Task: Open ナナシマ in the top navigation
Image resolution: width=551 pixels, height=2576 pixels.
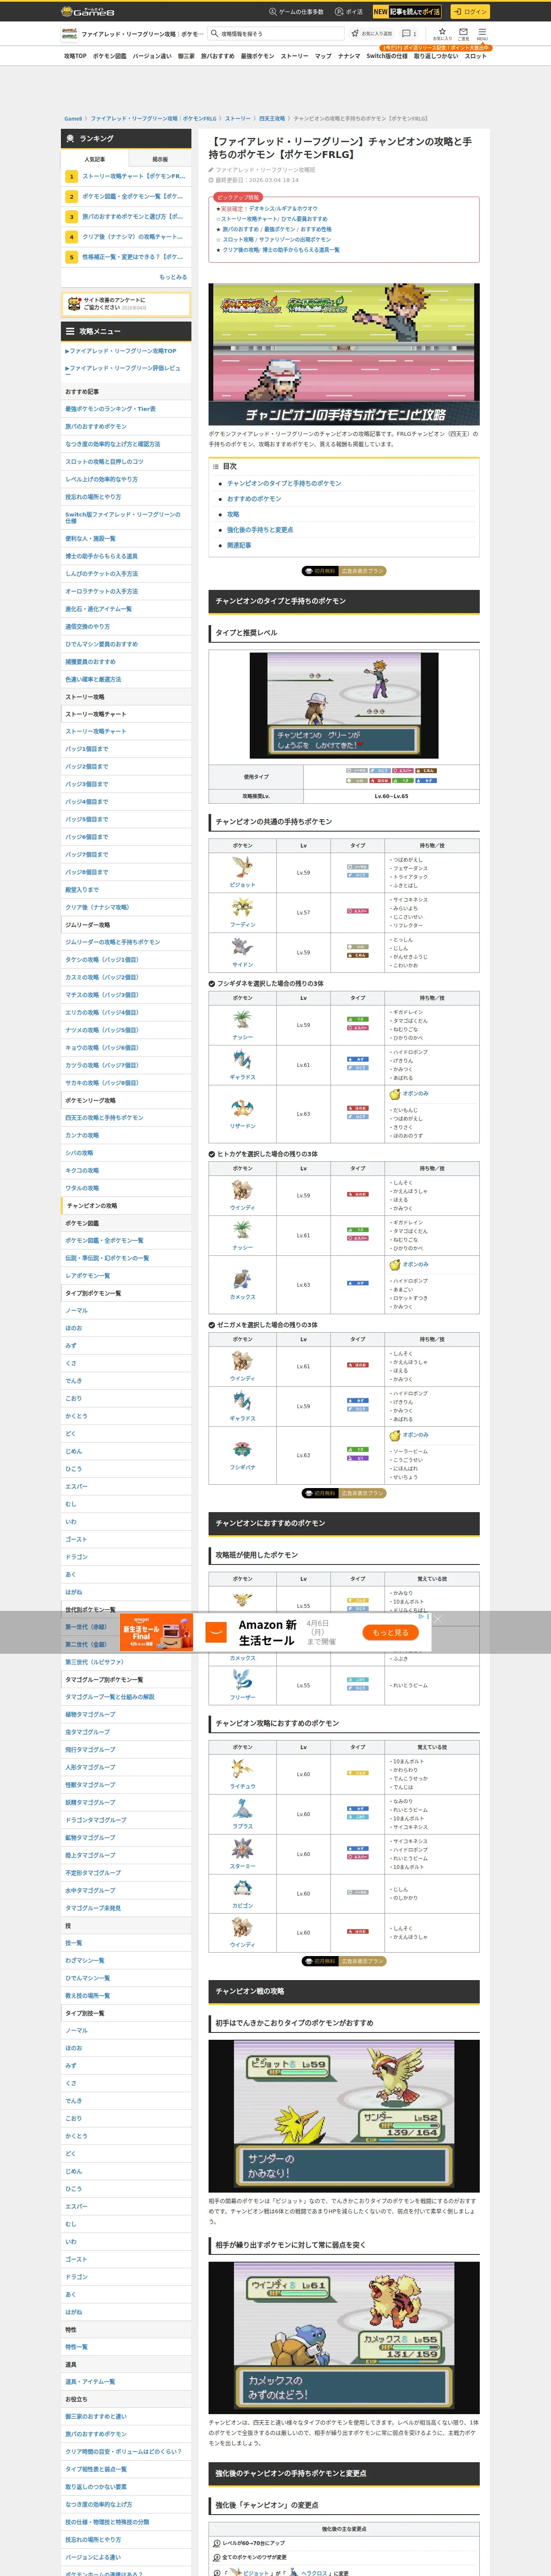Action: pyautogui.click(x=349, y=56)
